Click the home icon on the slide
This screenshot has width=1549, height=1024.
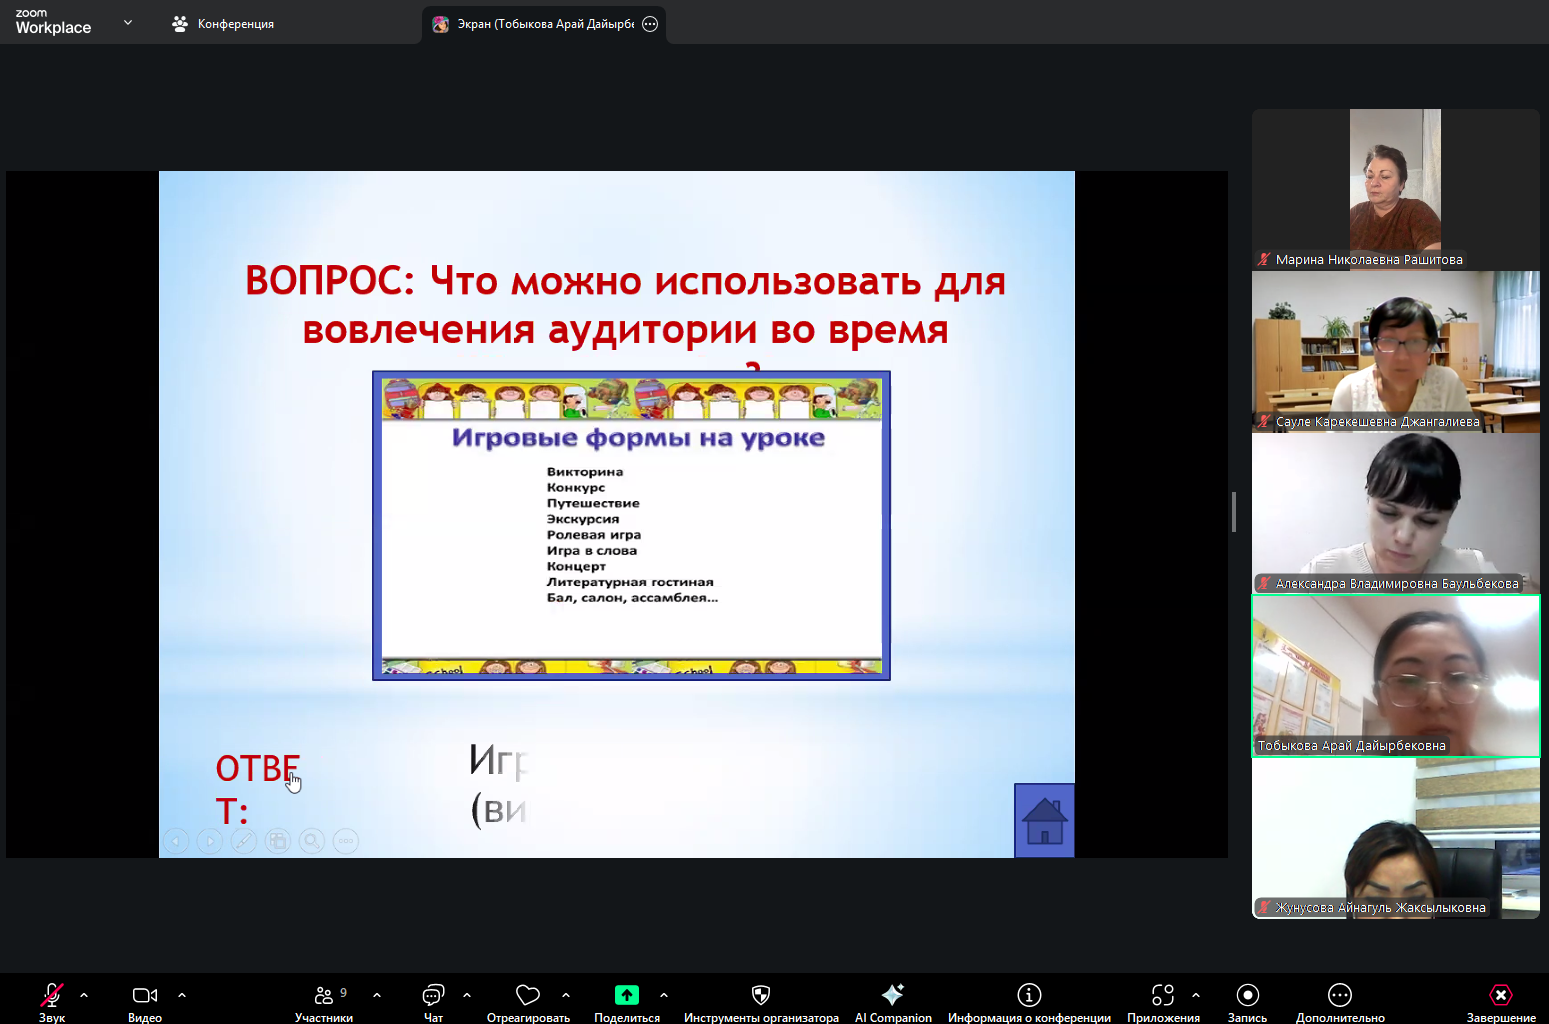1044,821
